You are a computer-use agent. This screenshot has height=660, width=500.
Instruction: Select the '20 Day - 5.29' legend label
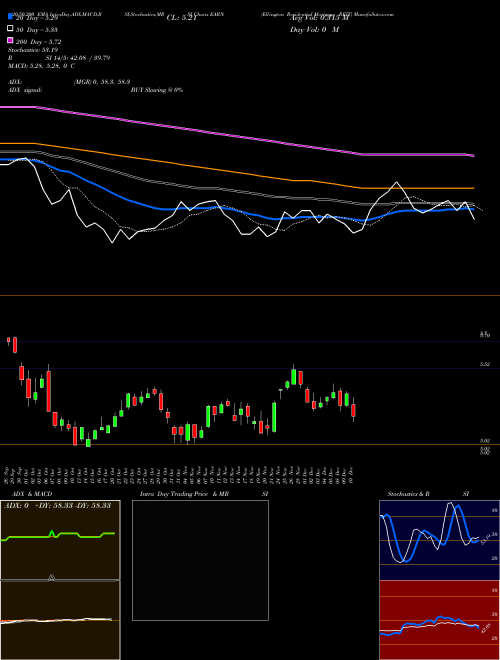pos(36,18)
